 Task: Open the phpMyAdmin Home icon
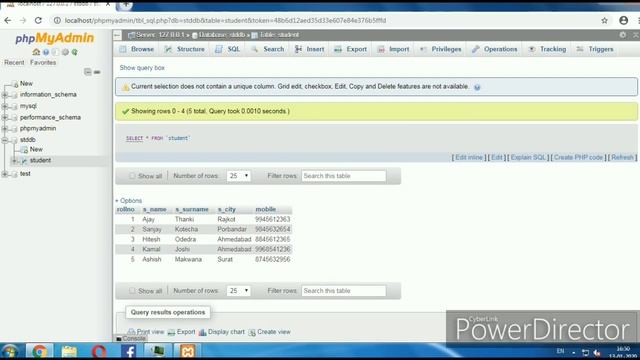pos(36,52)
